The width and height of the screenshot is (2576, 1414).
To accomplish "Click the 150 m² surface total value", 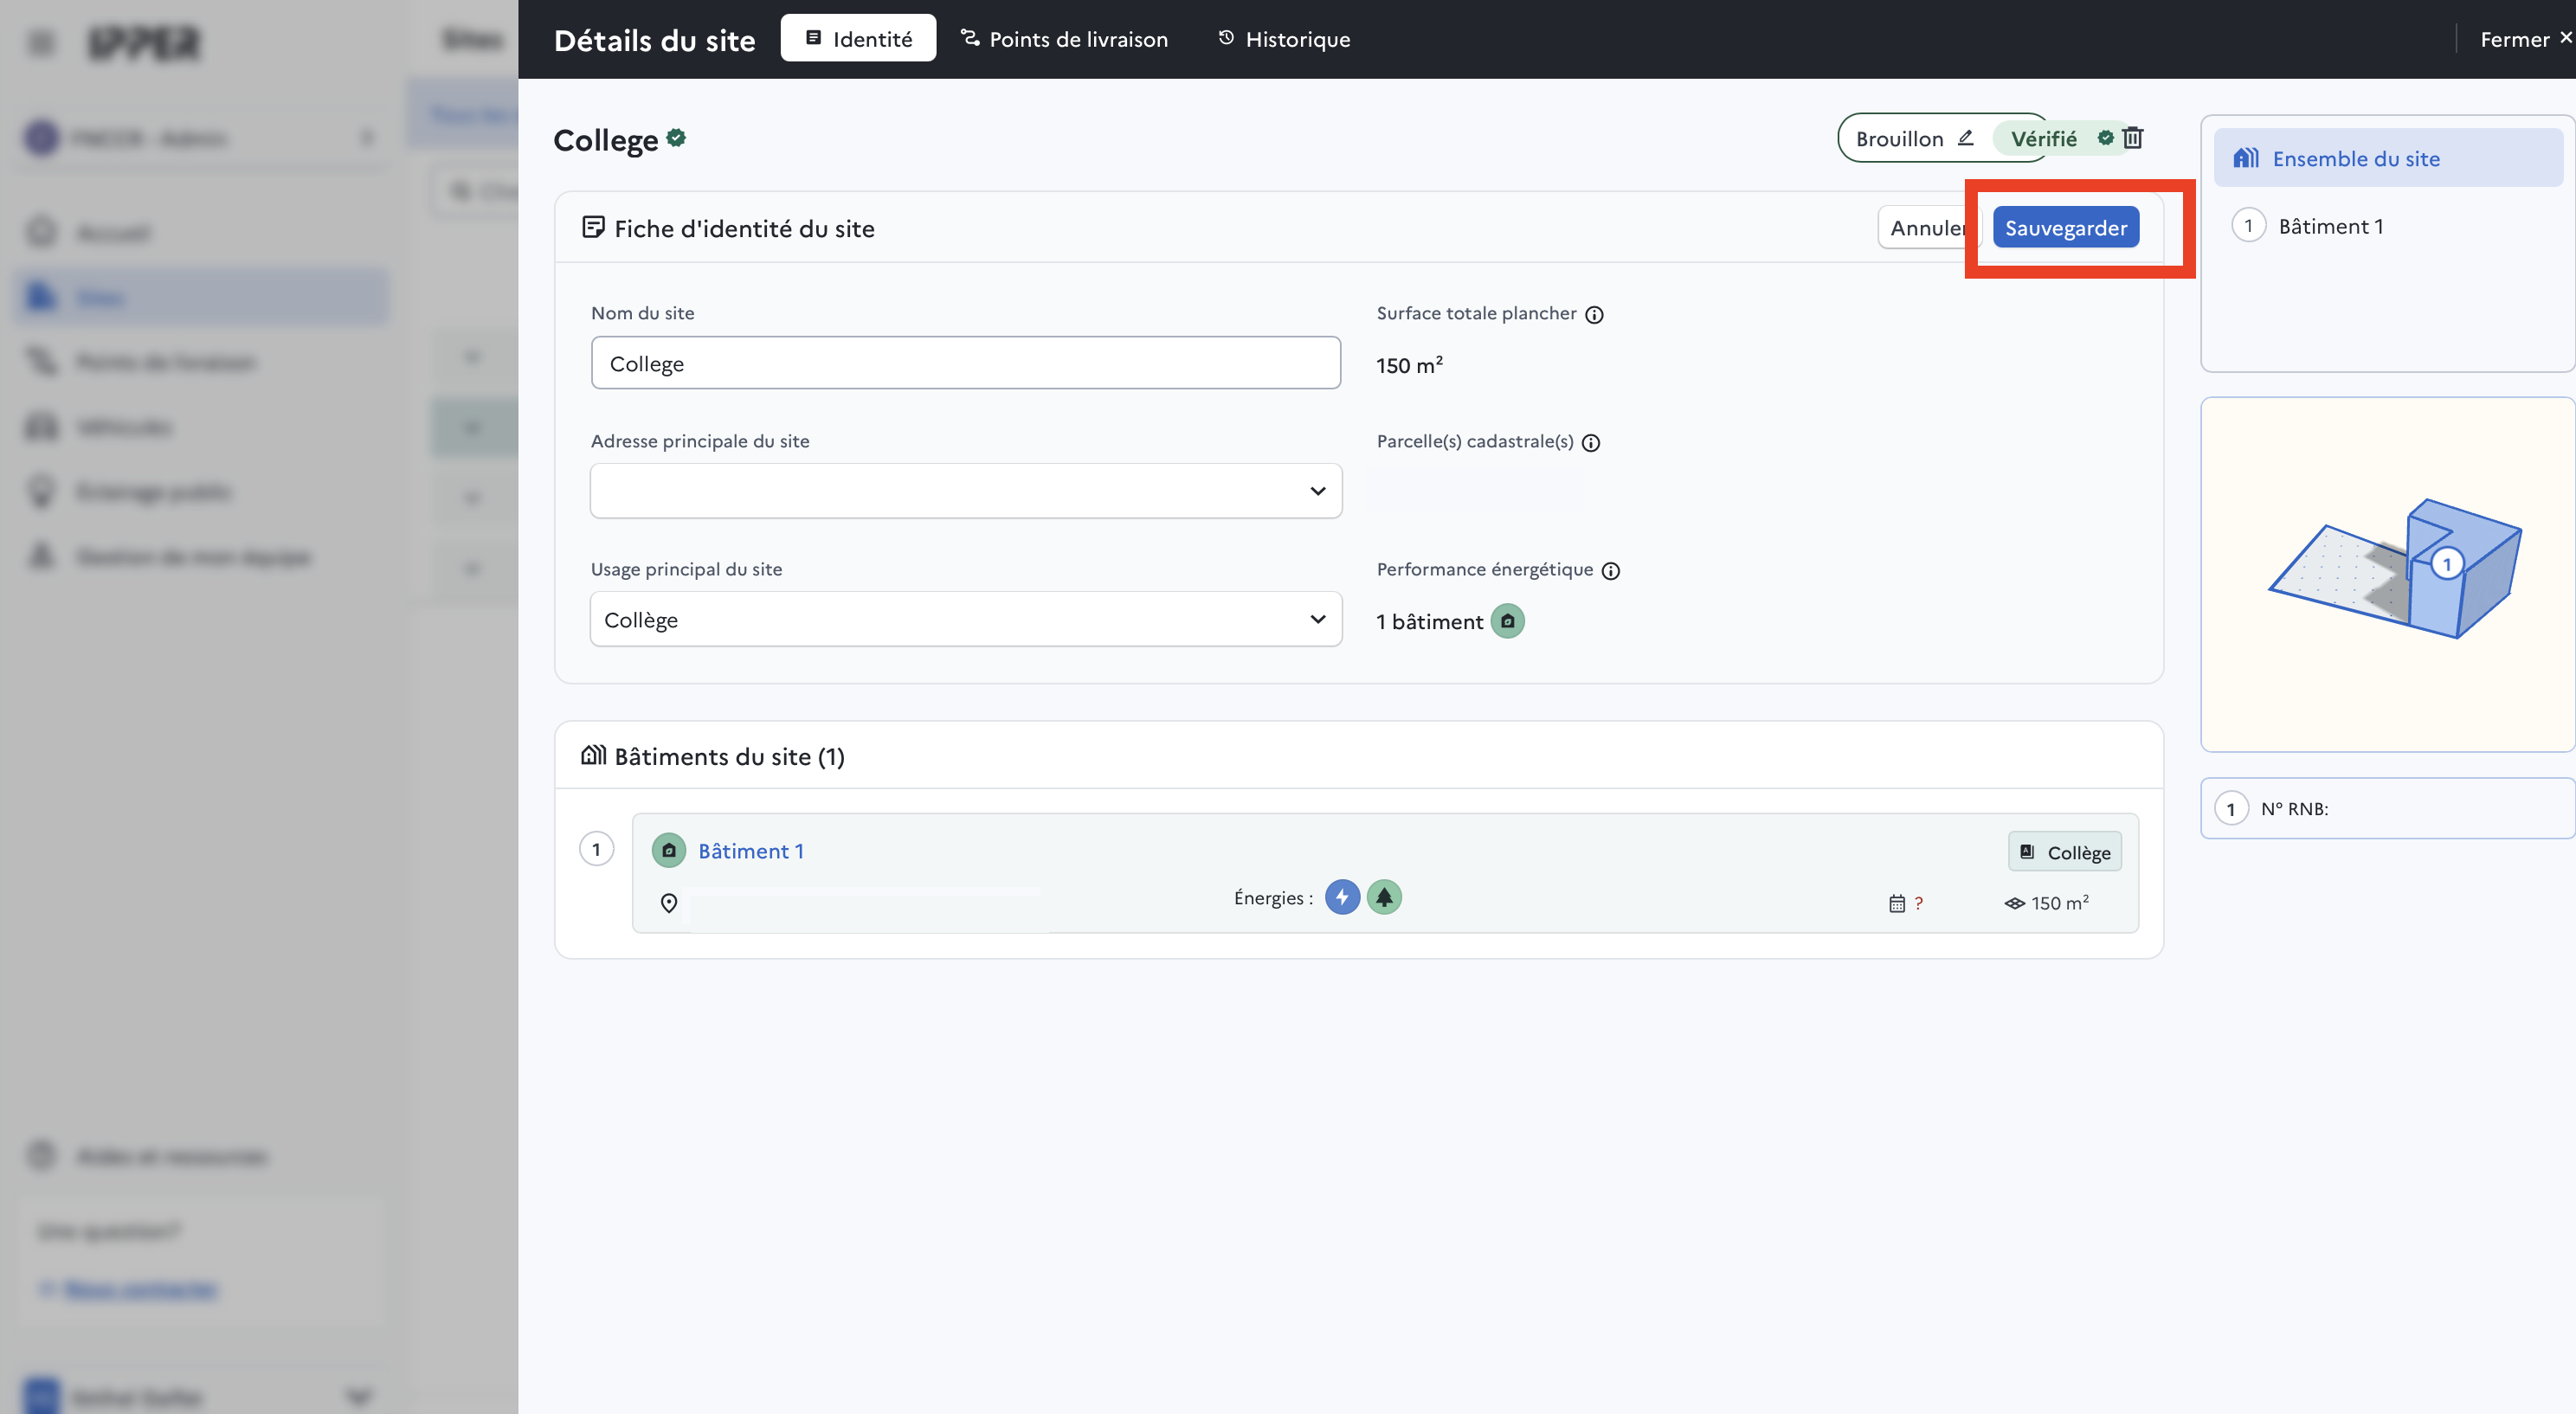I will 1409,365.
